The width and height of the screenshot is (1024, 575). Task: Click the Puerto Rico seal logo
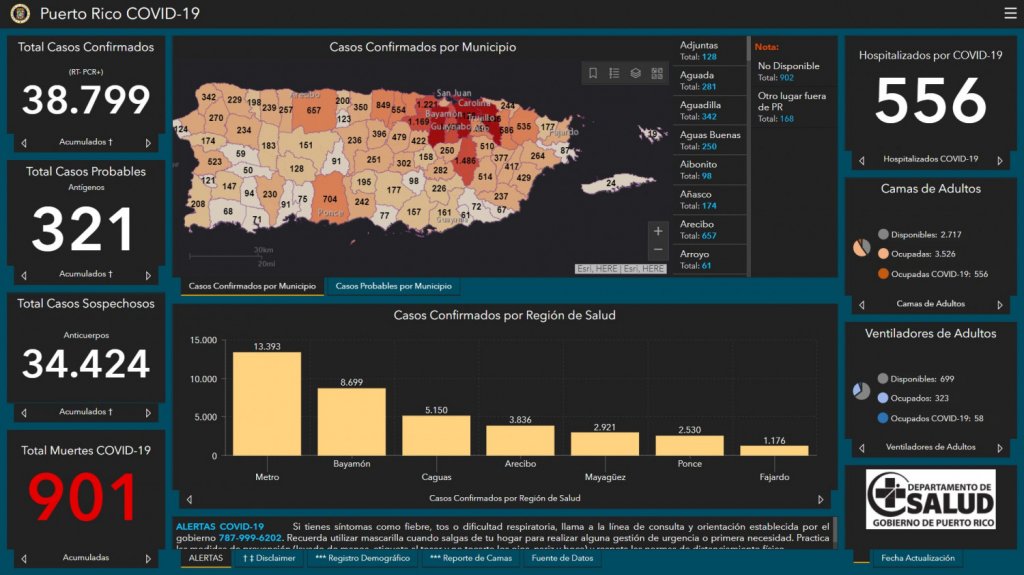(20, 14)
